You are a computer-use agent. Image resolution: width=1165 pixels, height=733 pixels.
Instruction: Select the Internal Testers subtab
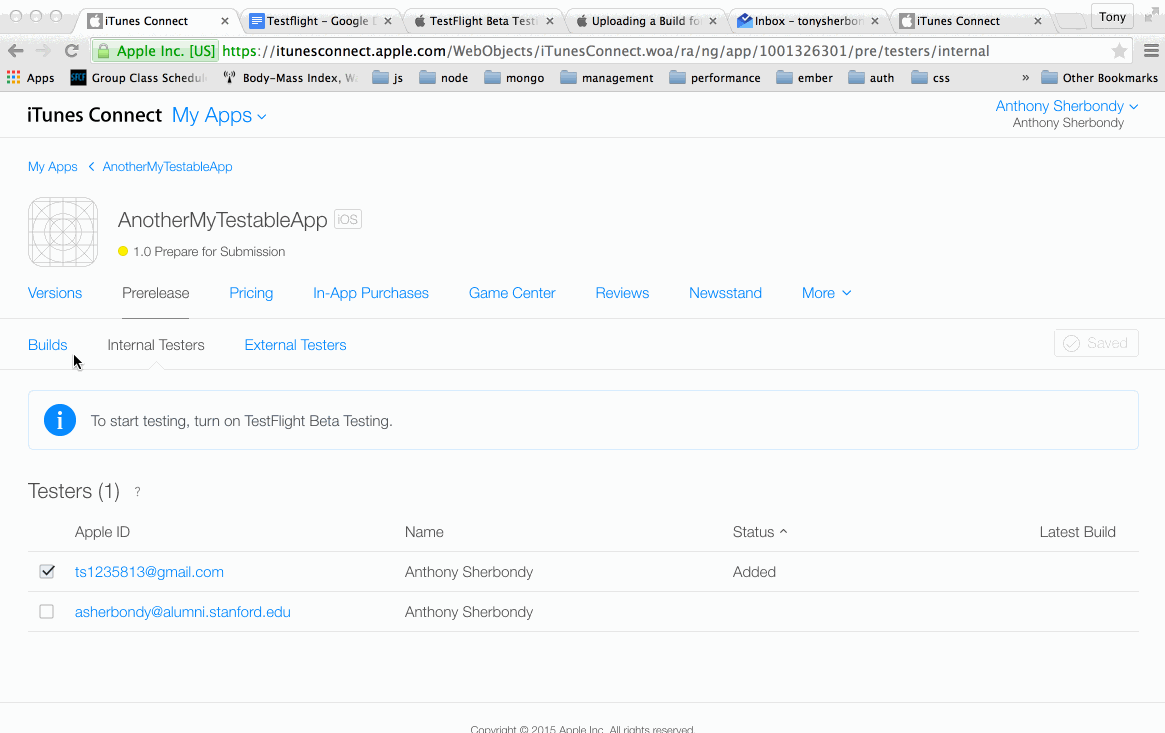click(156, 345)
